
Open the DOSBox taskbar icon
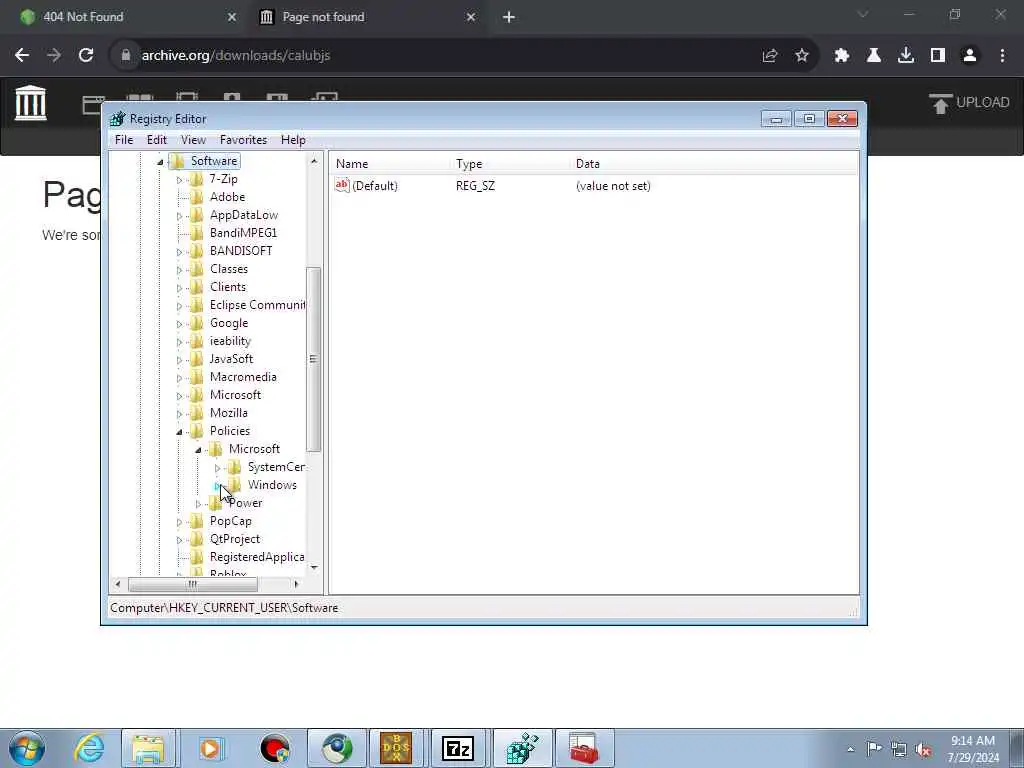pos(396,748)
